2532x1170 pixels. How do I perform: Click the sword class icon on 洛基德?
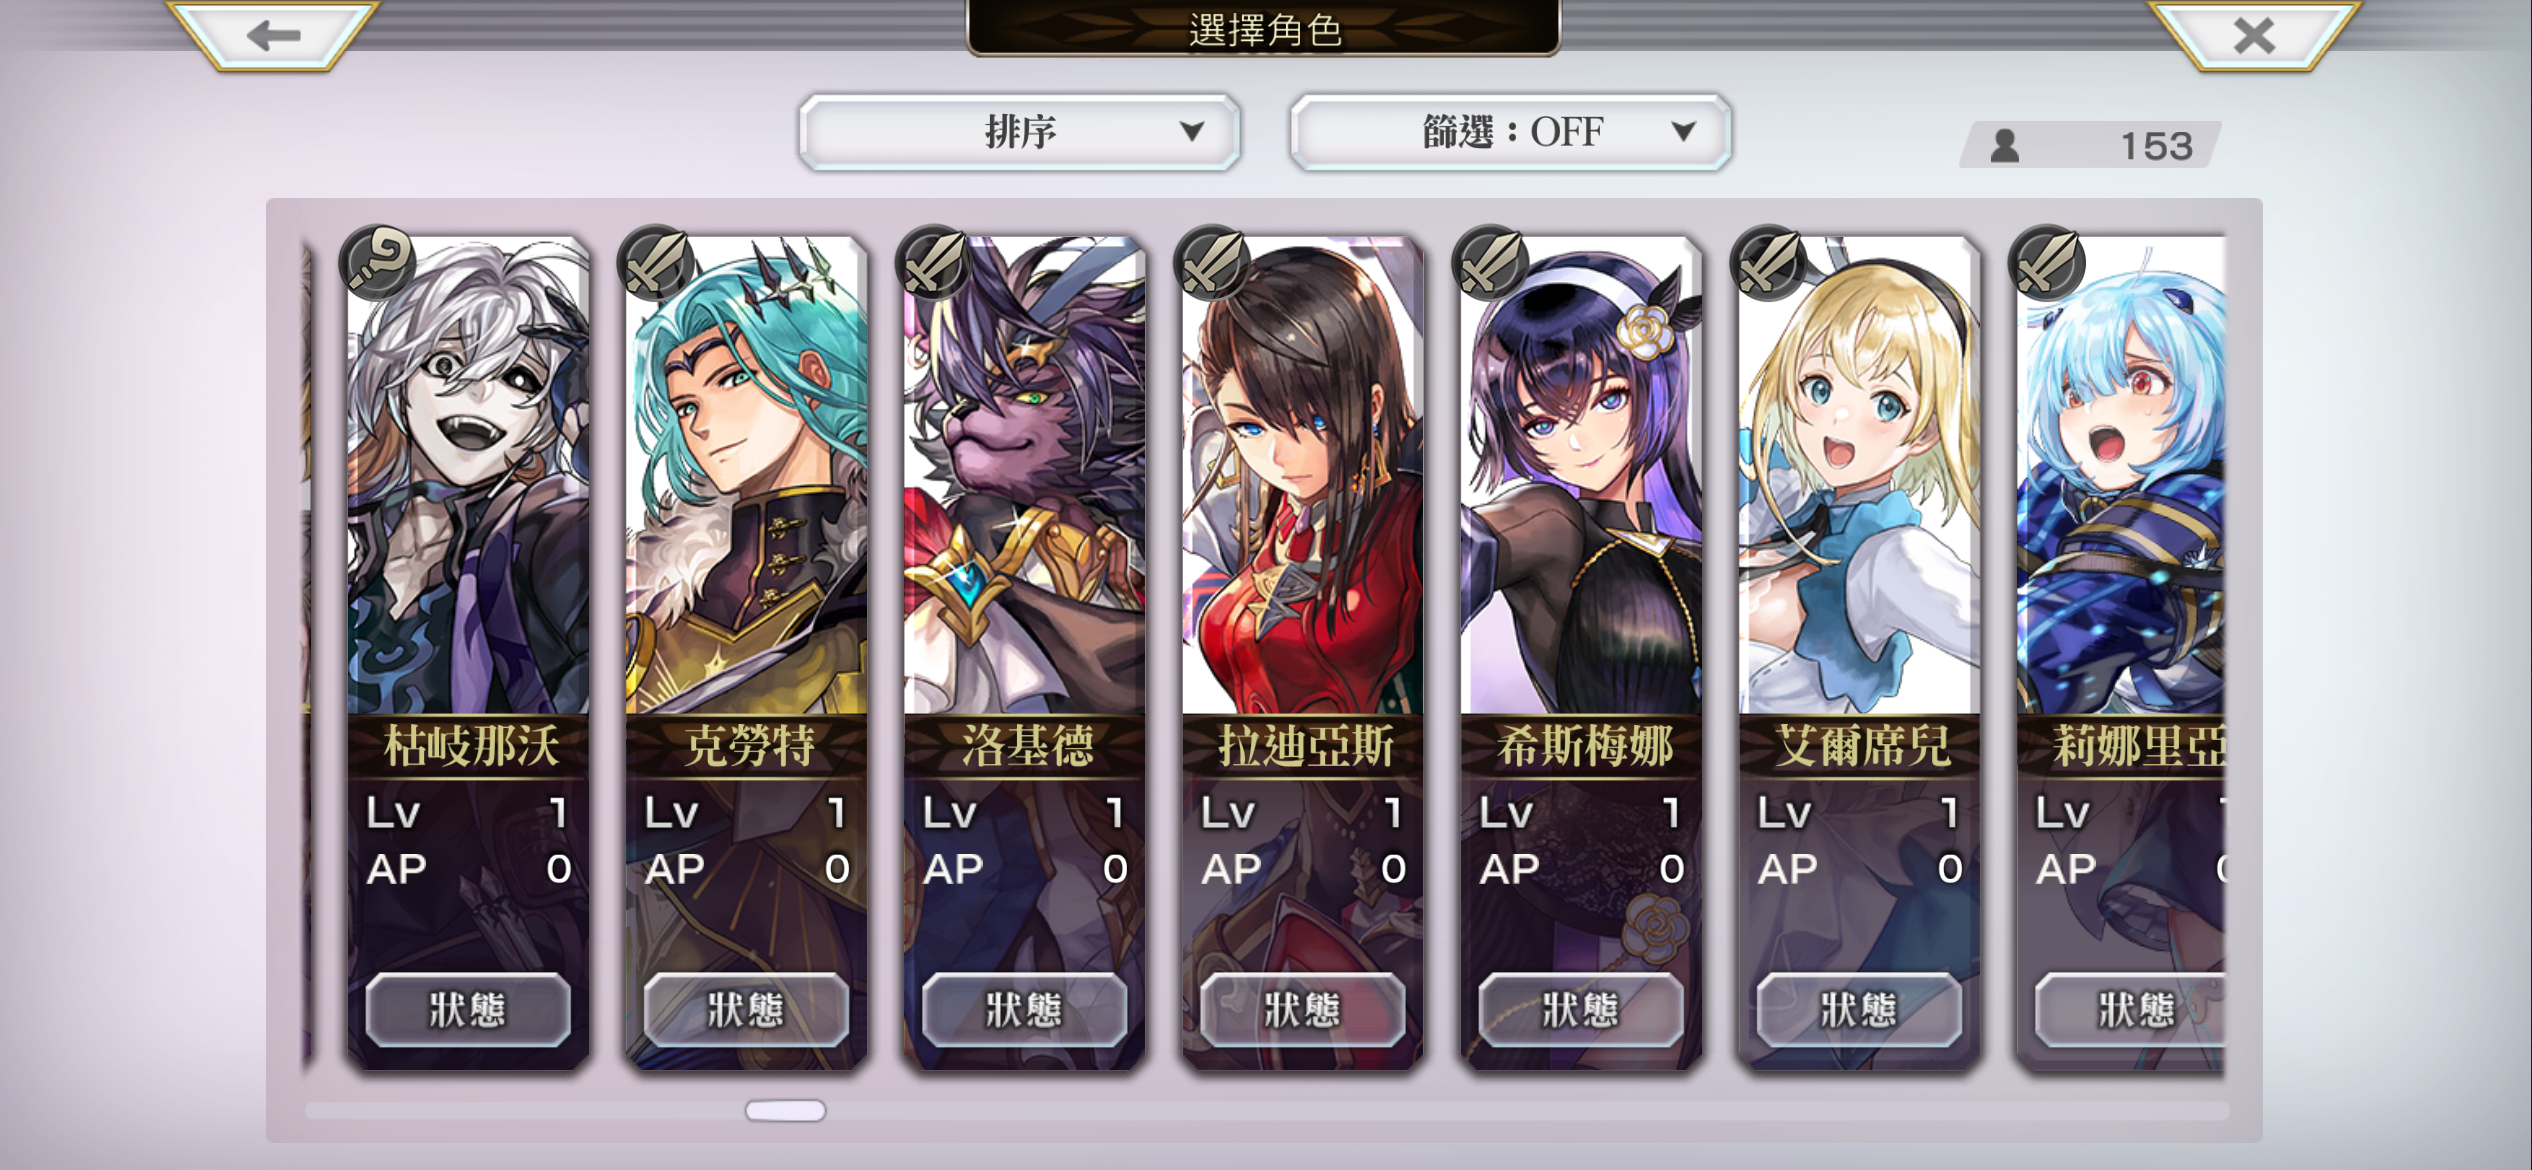(x=934, y=262)
